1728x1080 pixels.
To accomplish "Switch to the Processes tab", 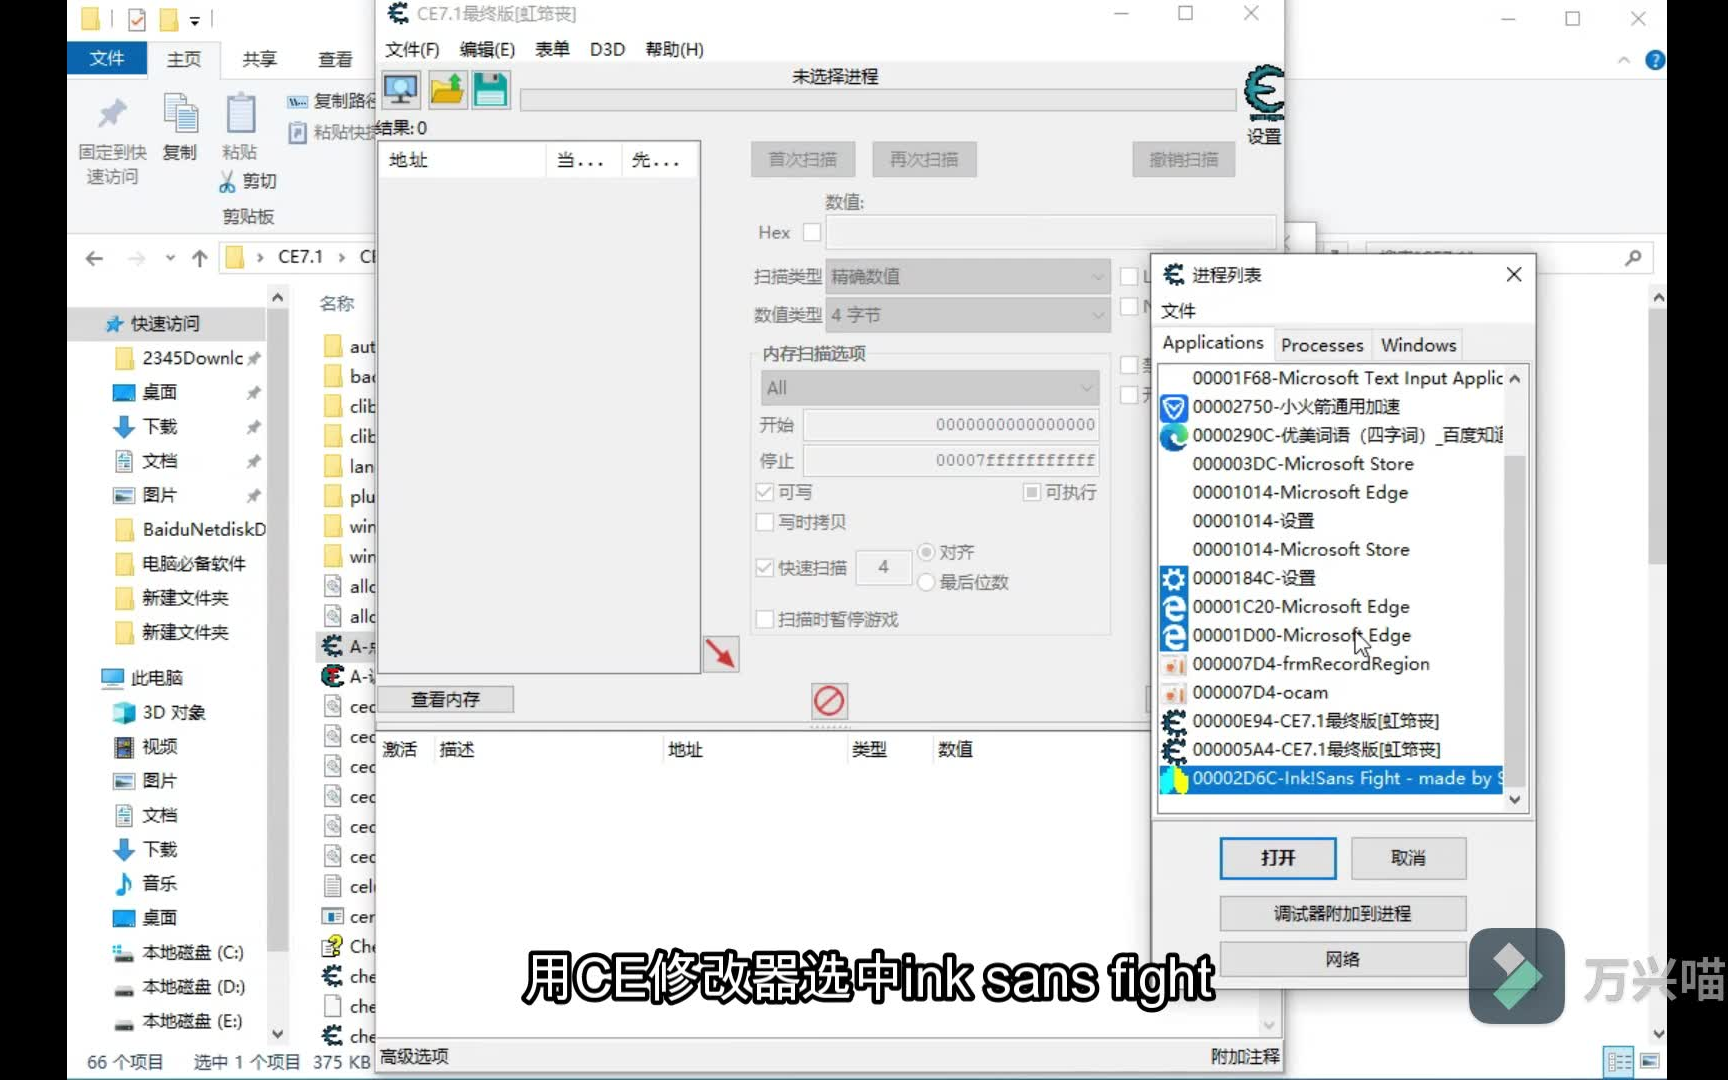I will 1322,344.
